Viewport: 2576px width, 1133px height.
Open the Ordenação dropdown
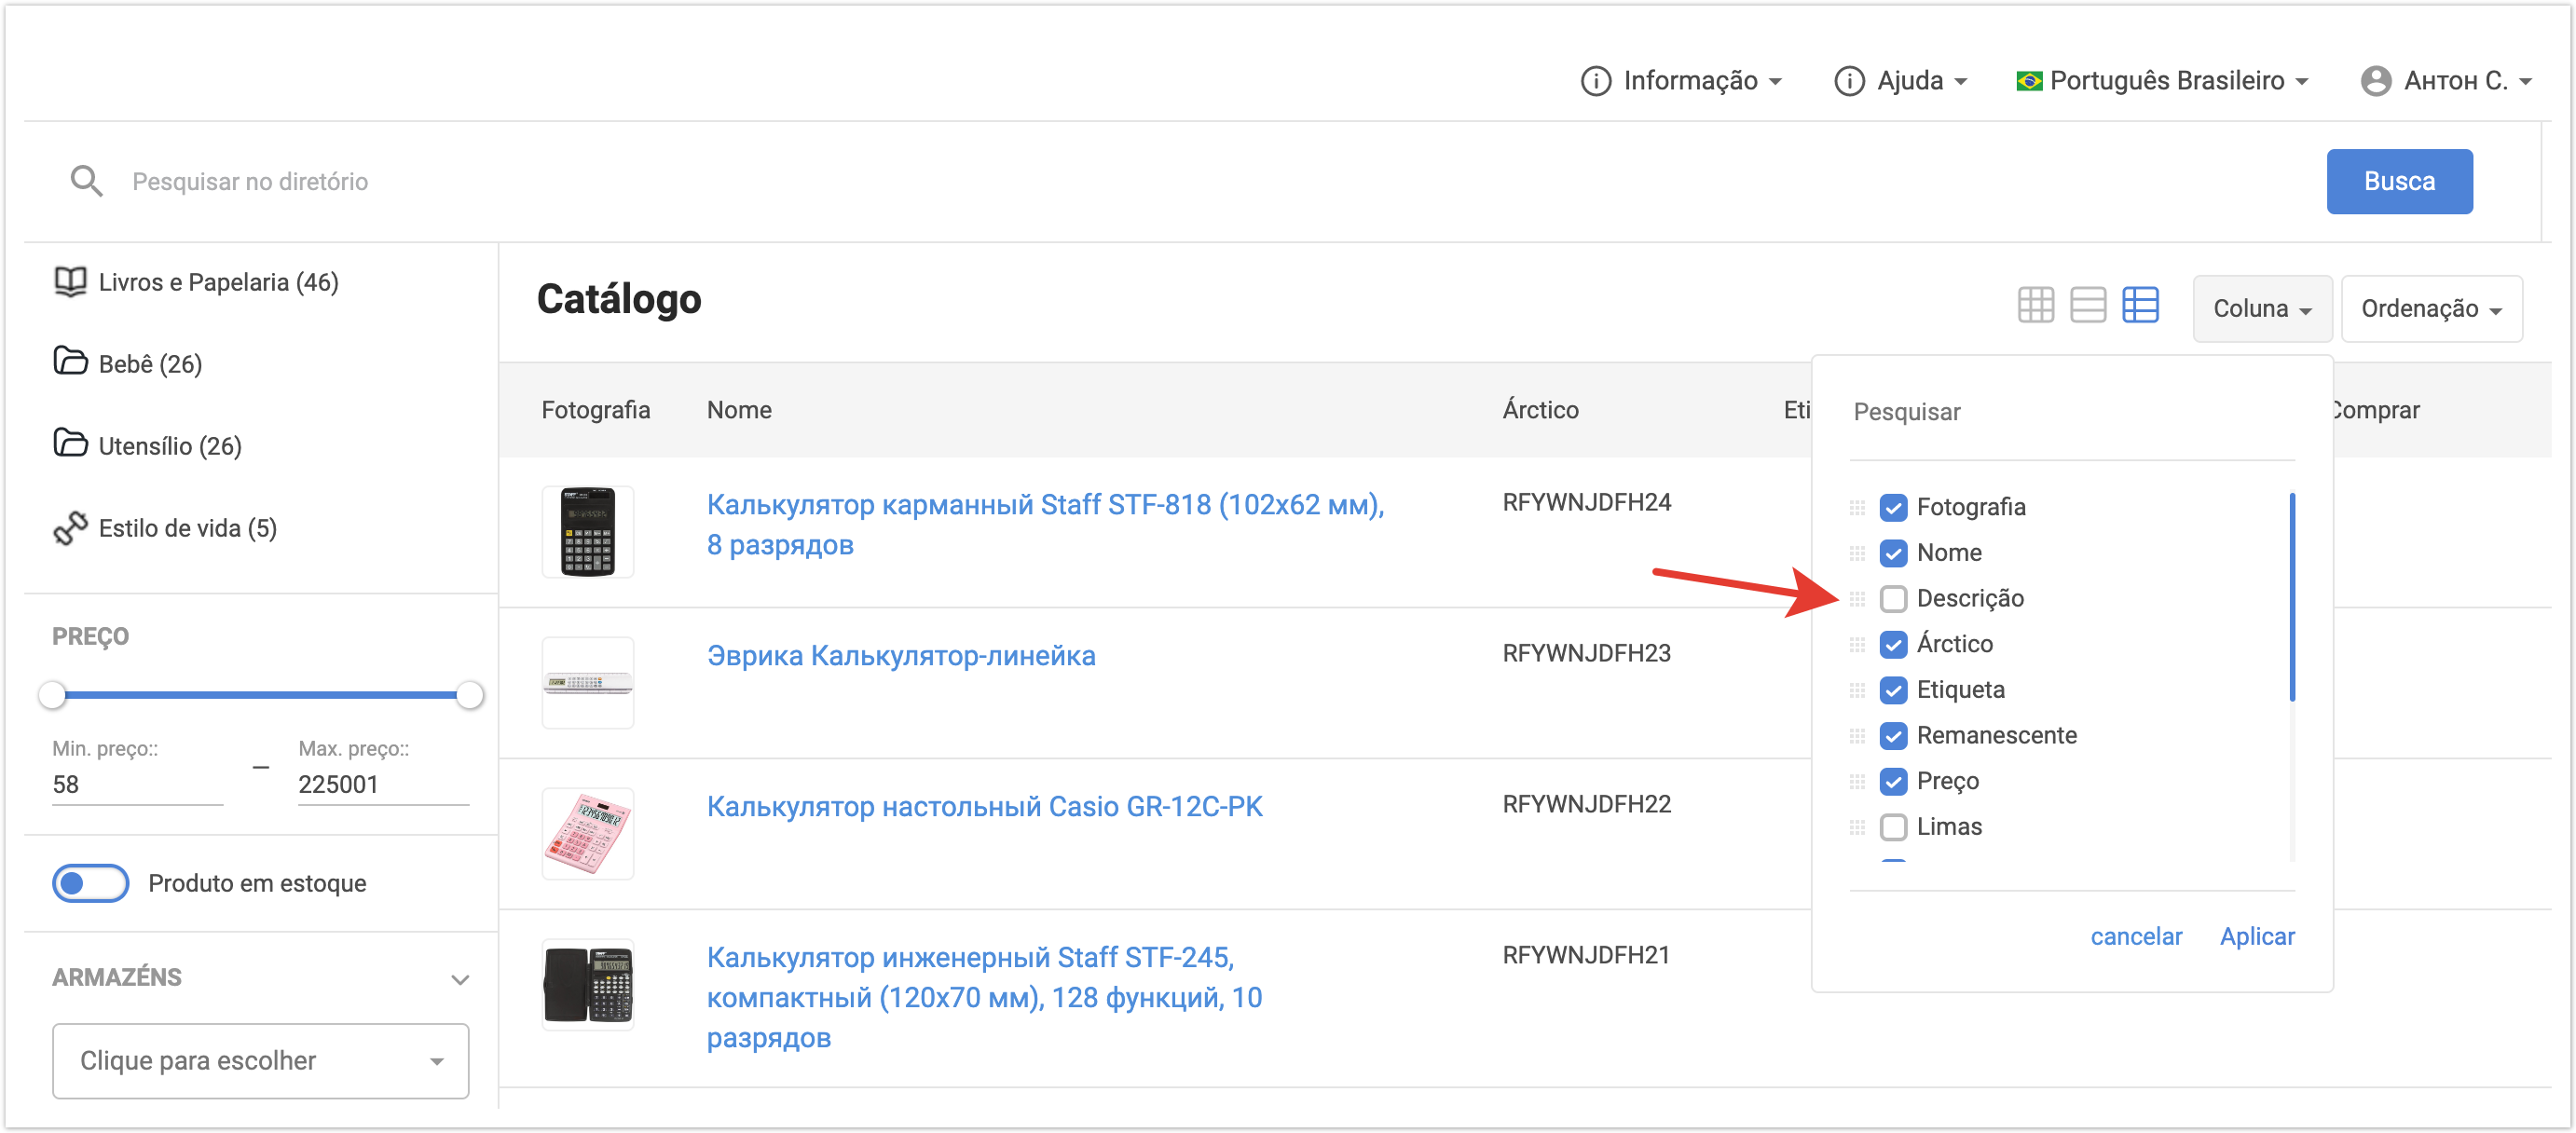(x=2430, y=309)
